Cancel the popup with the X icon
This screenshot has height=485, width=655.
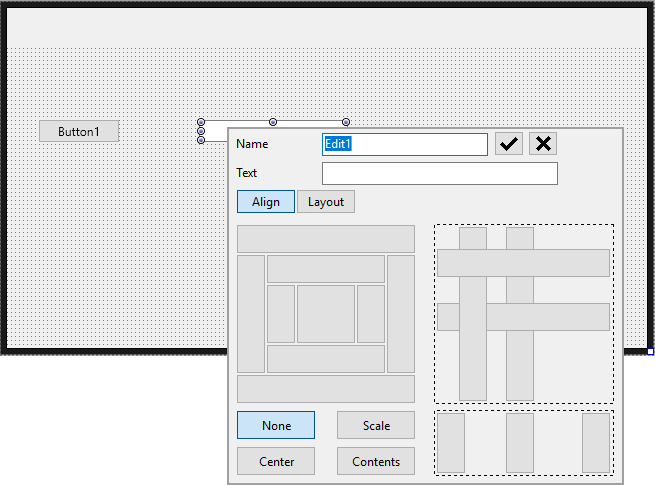543,144
